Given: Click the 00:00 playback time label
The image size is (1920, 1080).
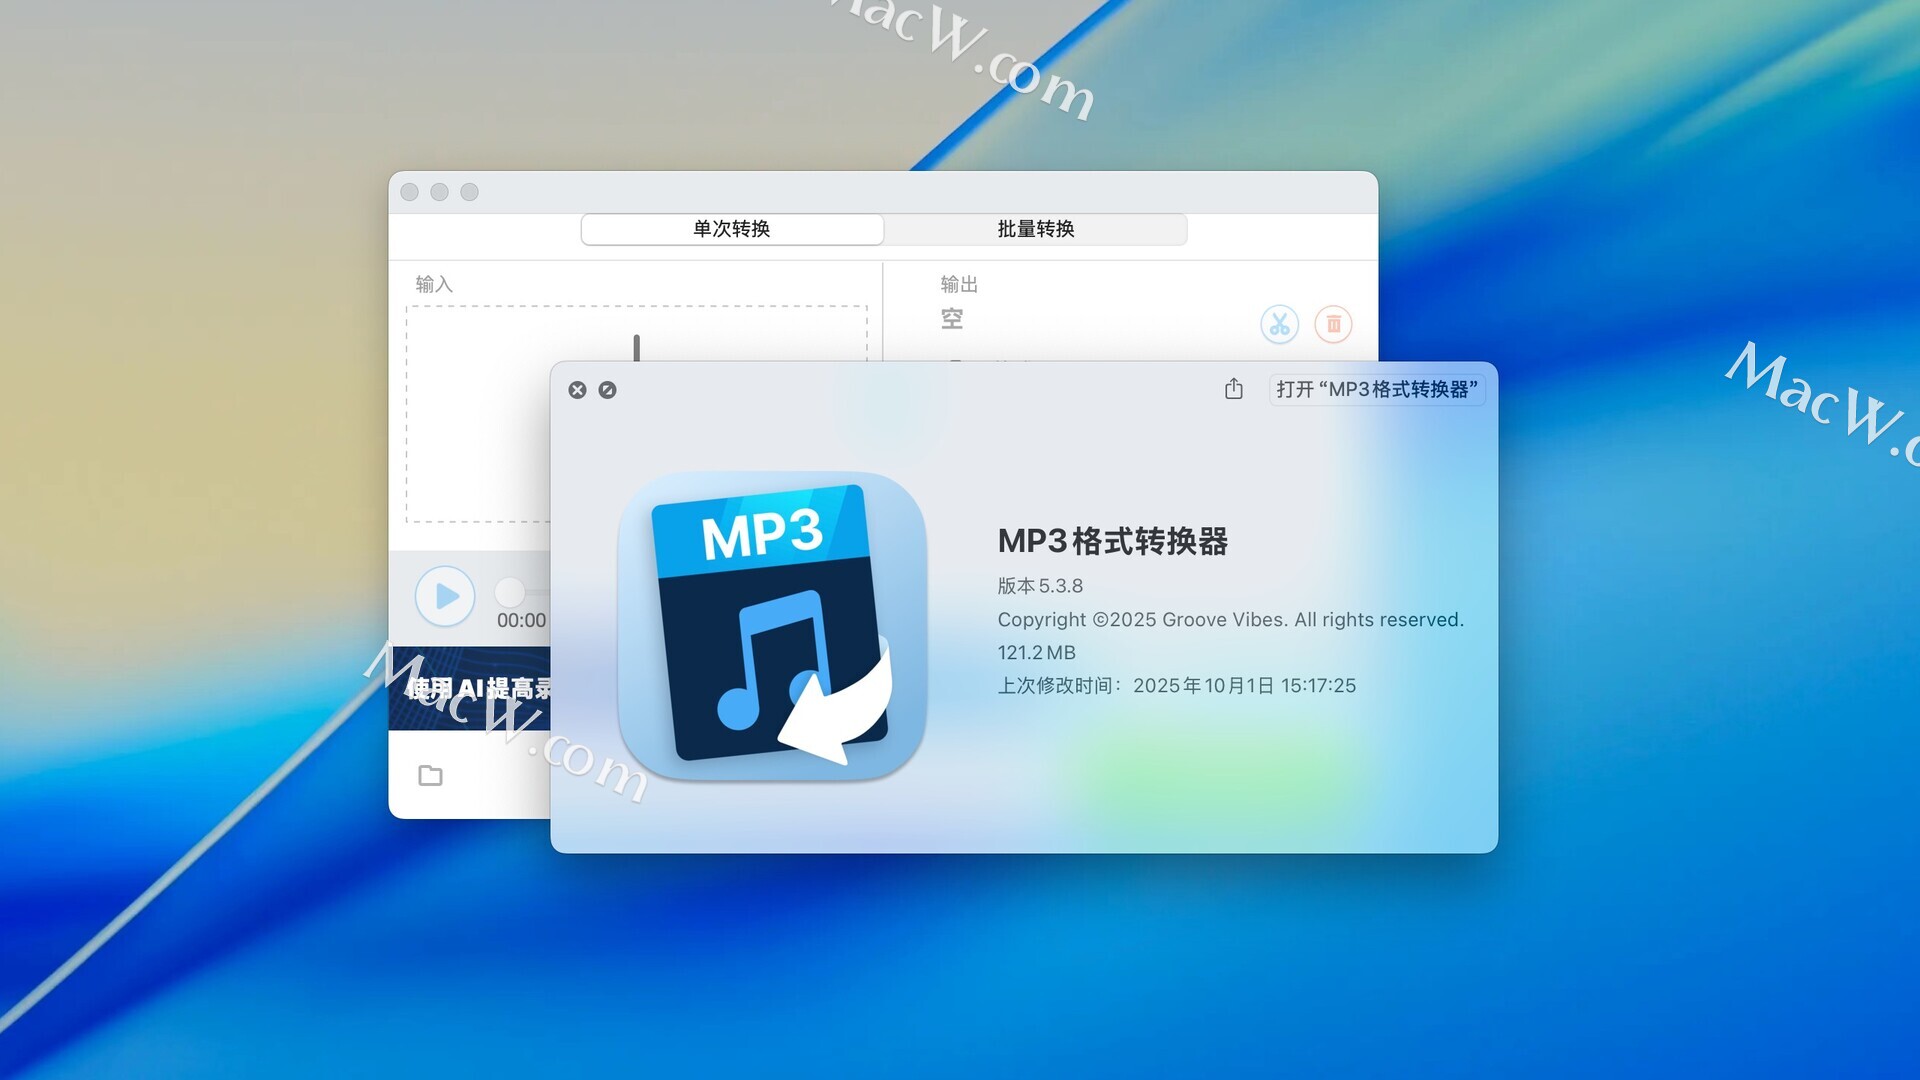Looking at the screenshot, I should coord(521,620).
